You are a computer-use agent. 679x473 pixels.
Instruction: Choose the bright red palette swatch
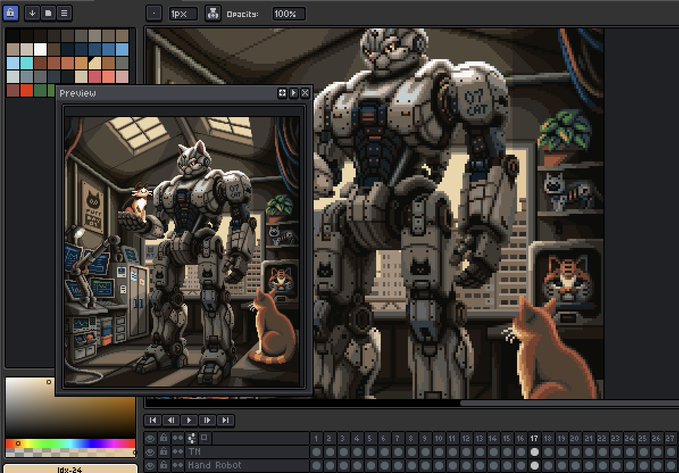[x=26, y=91]
